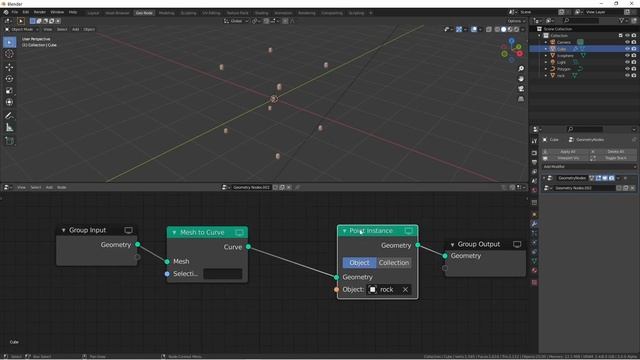Click monitor icon on Group Input node
Screen dimensions: 640x360
coord(128,230)
